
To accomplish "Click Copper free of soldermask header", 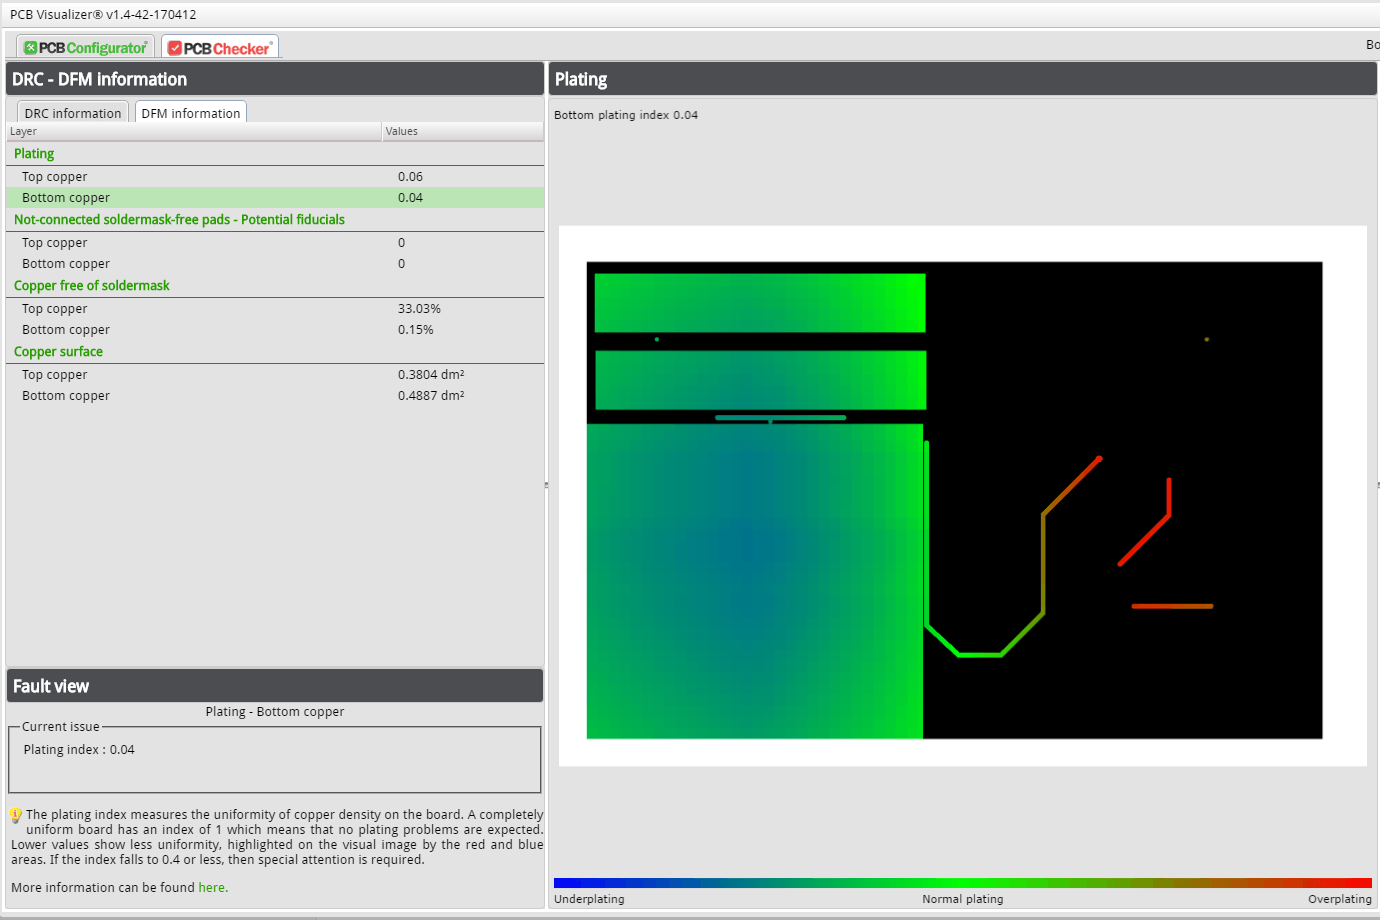I will [92, 286].
